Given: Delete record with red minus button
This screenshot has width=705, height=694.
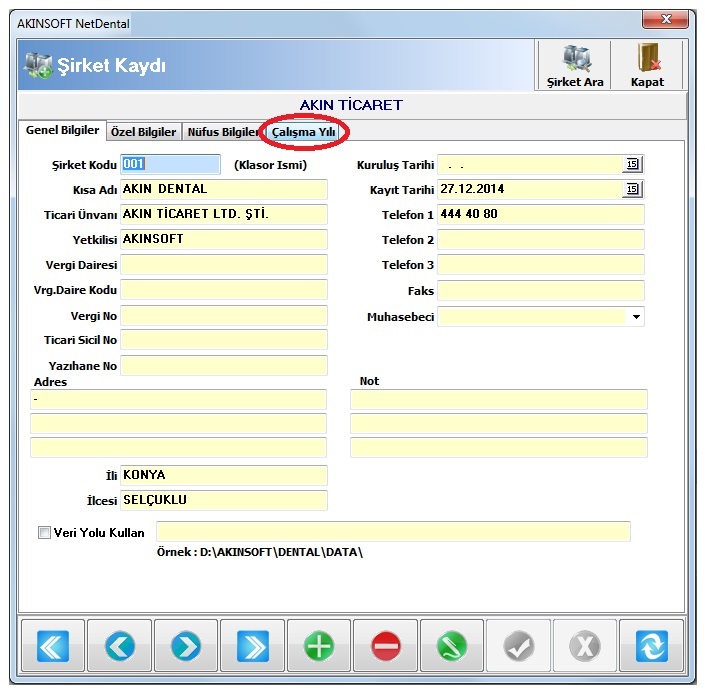Looking at the screenshot, I should coord(386,646).
